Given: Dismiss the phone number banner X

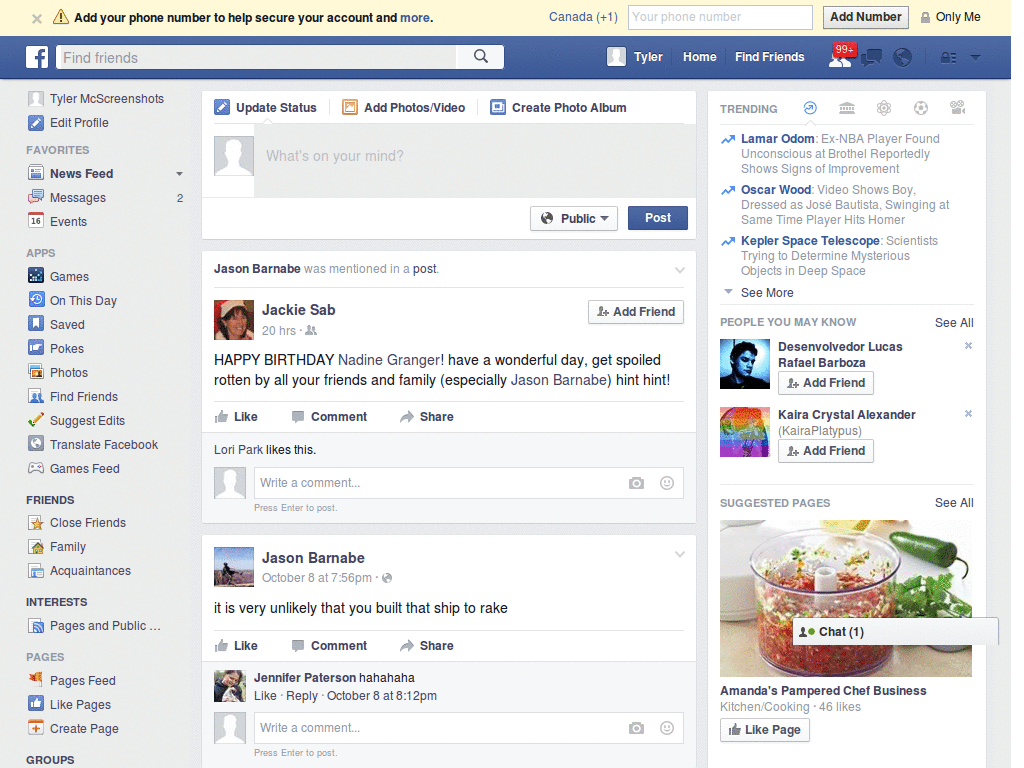Looking at the screenshot, I should [x=37, y=18].
